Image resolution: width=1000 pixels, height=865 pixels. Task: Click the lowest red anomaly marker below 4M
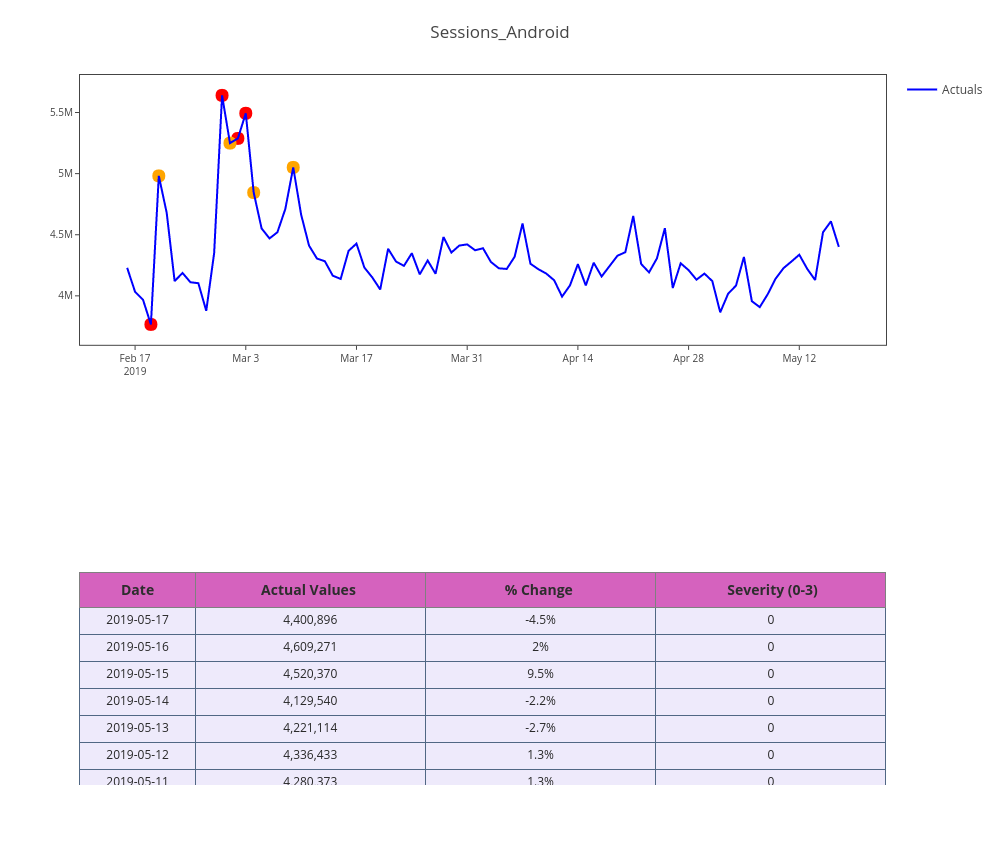(151, 324)
